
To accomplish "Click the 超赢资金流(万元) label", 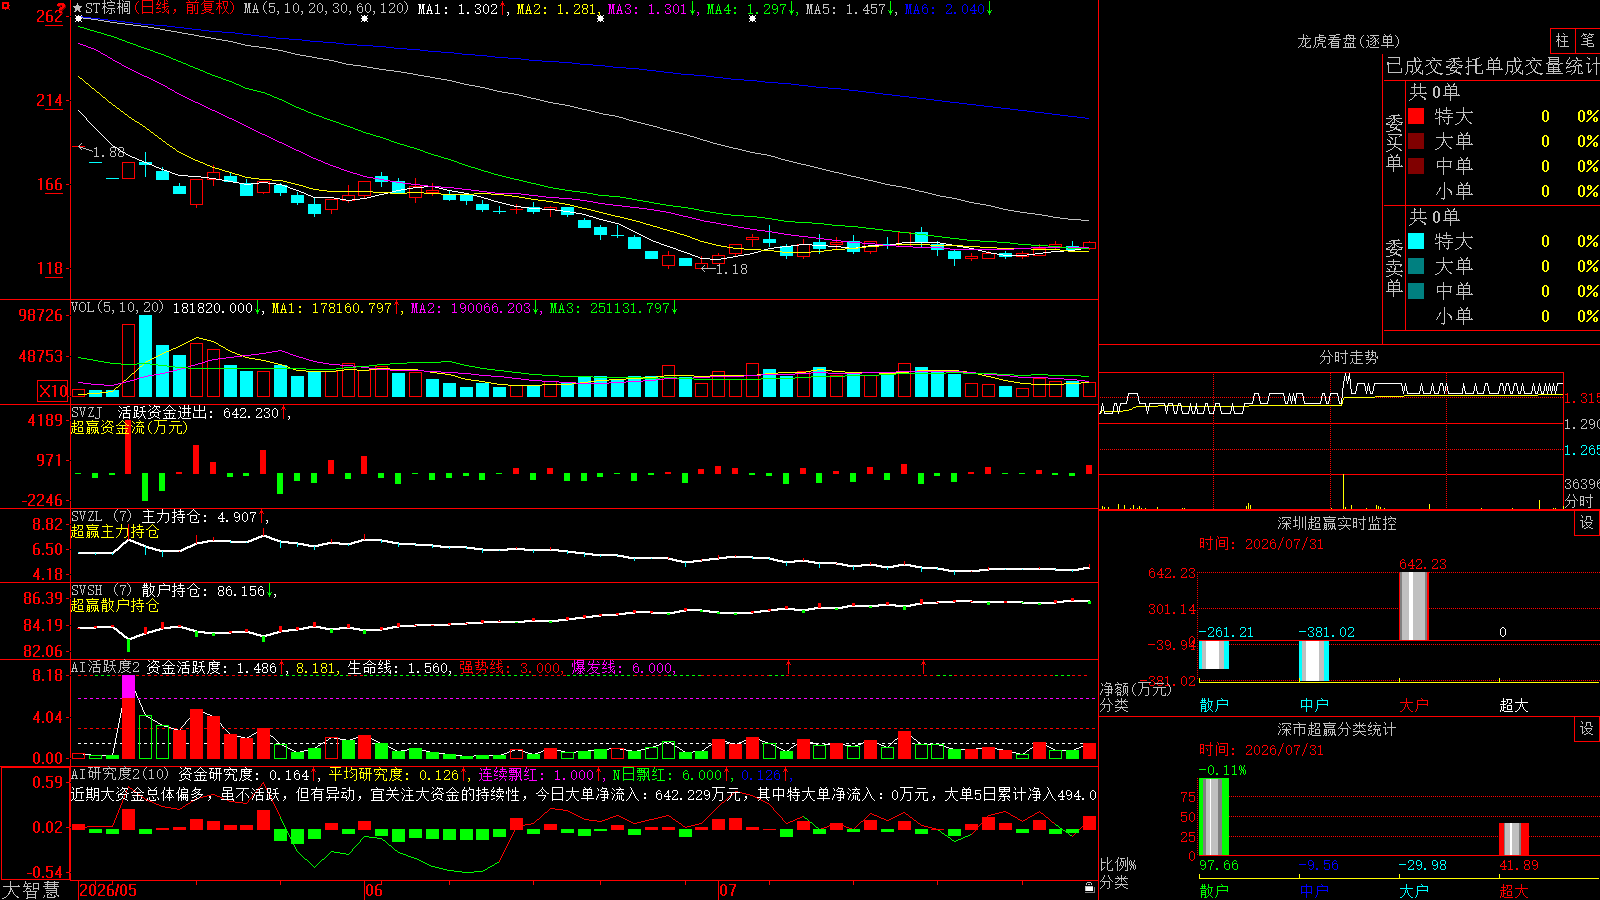I will [129, 427].
